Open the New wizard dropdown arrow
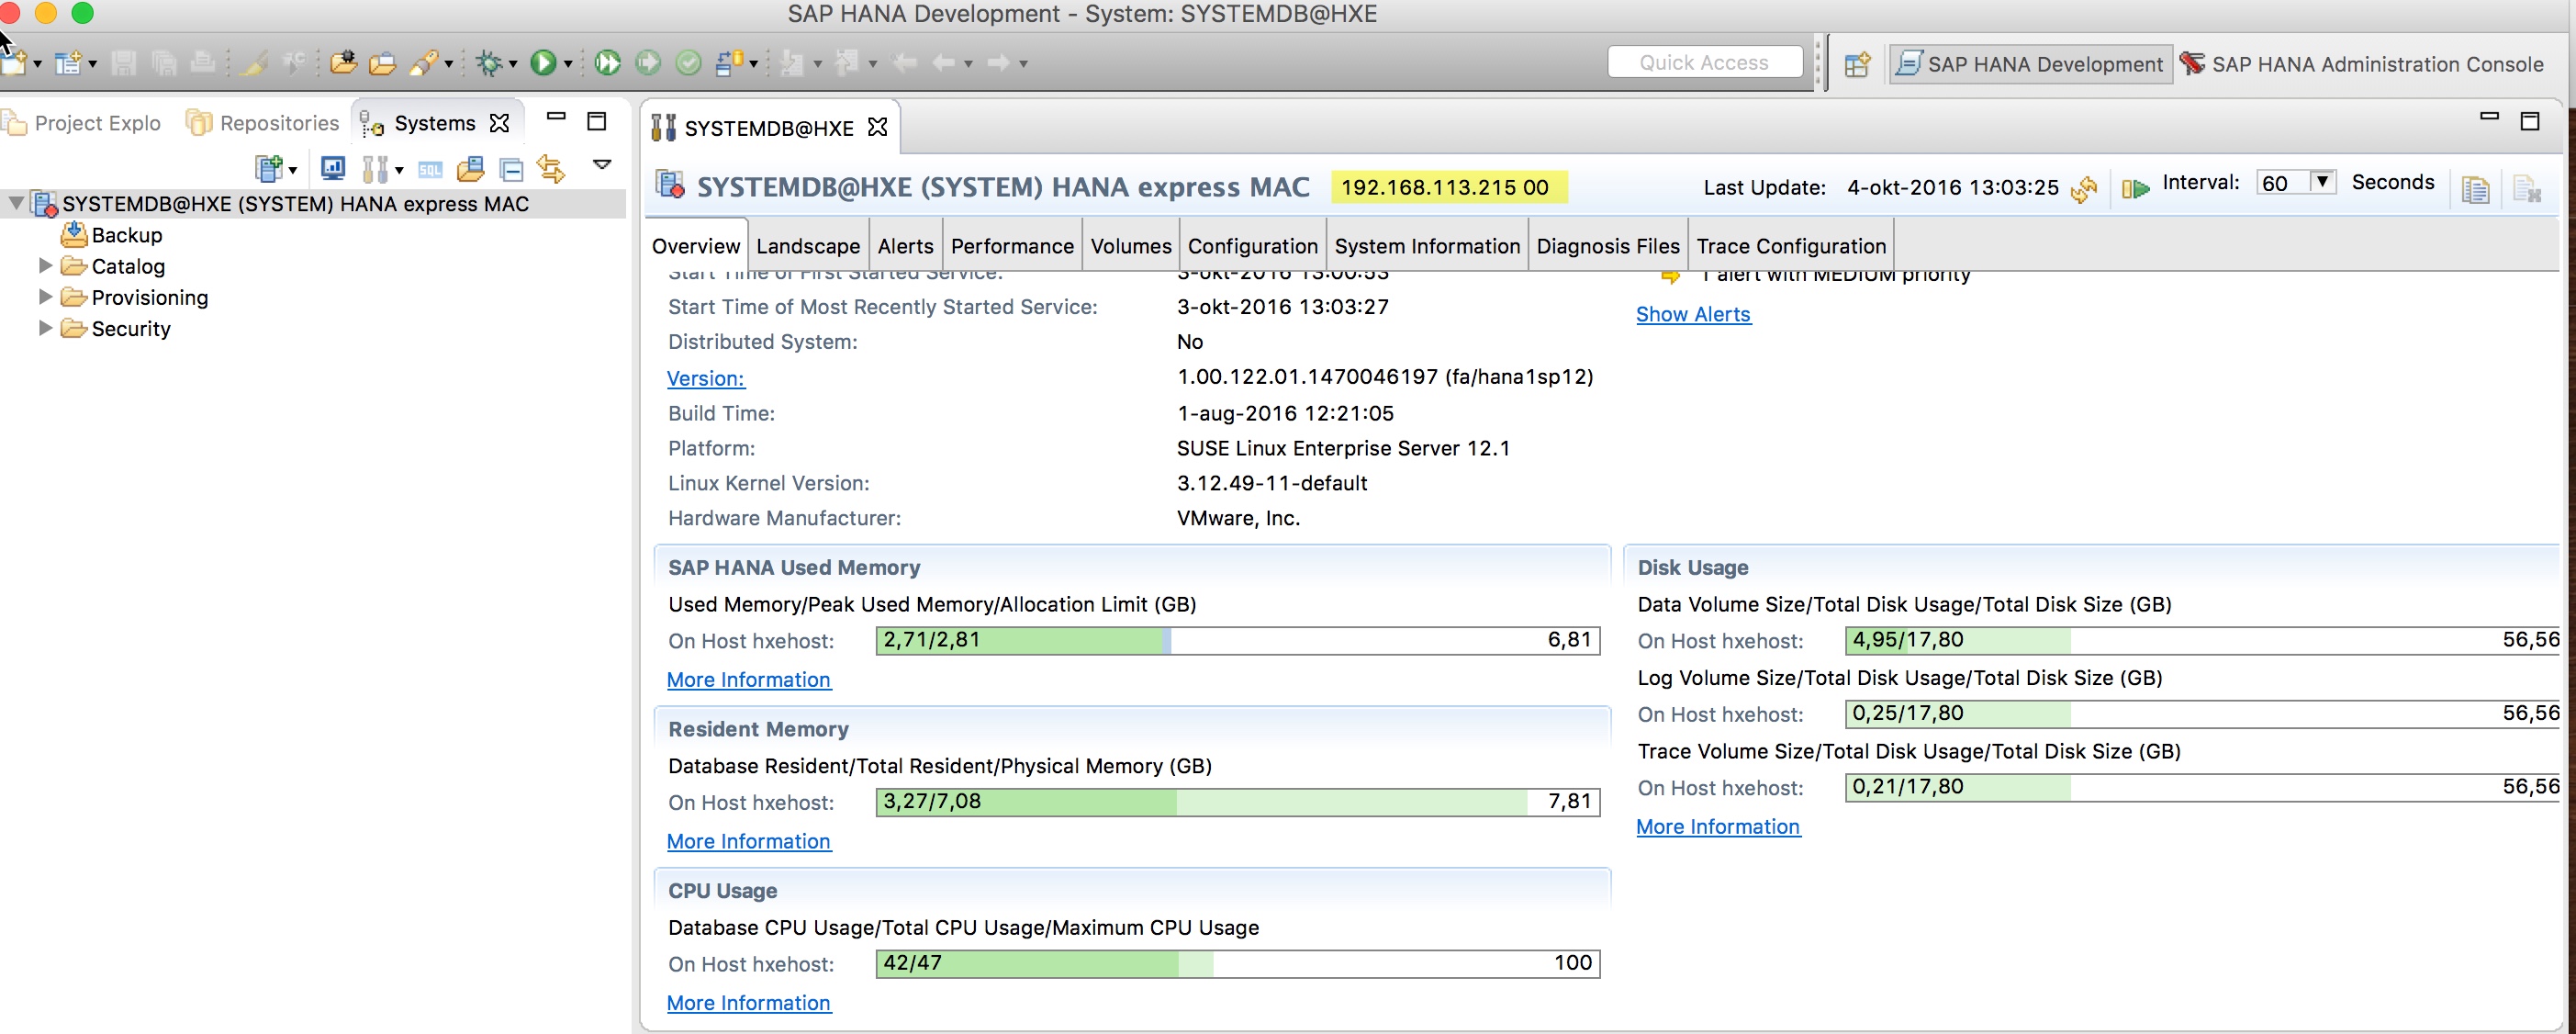2576x1034 pixels. [38, 64]
